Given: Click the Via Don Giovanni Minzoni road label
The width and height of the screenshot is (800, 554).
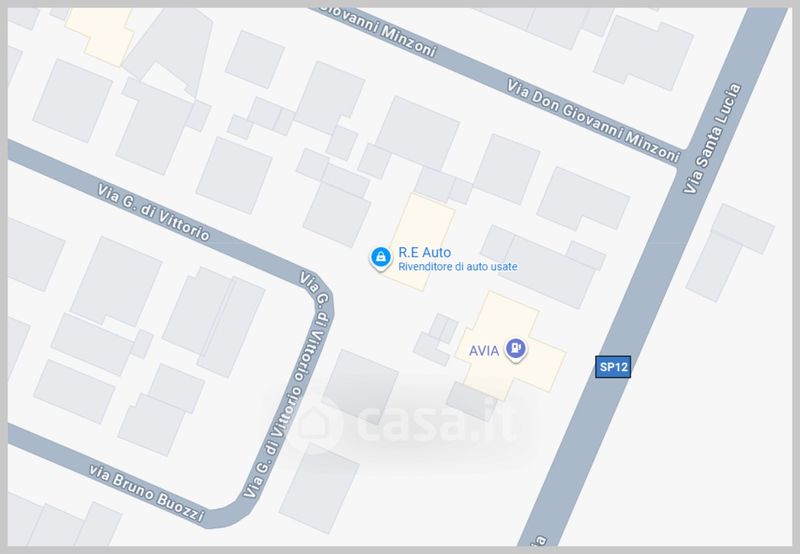Looking at the screenshot, I should (593, 121).
